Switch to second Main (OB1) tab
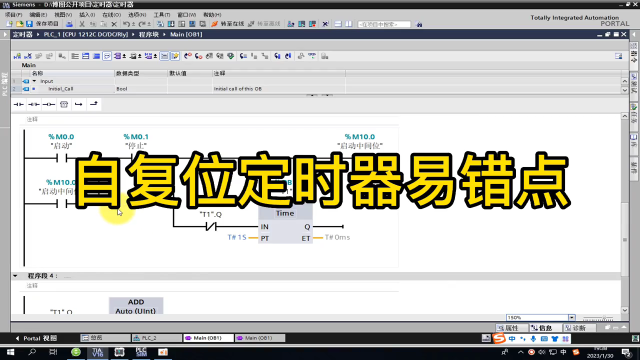Image resolution: width=640 pixels, height=360 pixels. [x=260, y=338]
